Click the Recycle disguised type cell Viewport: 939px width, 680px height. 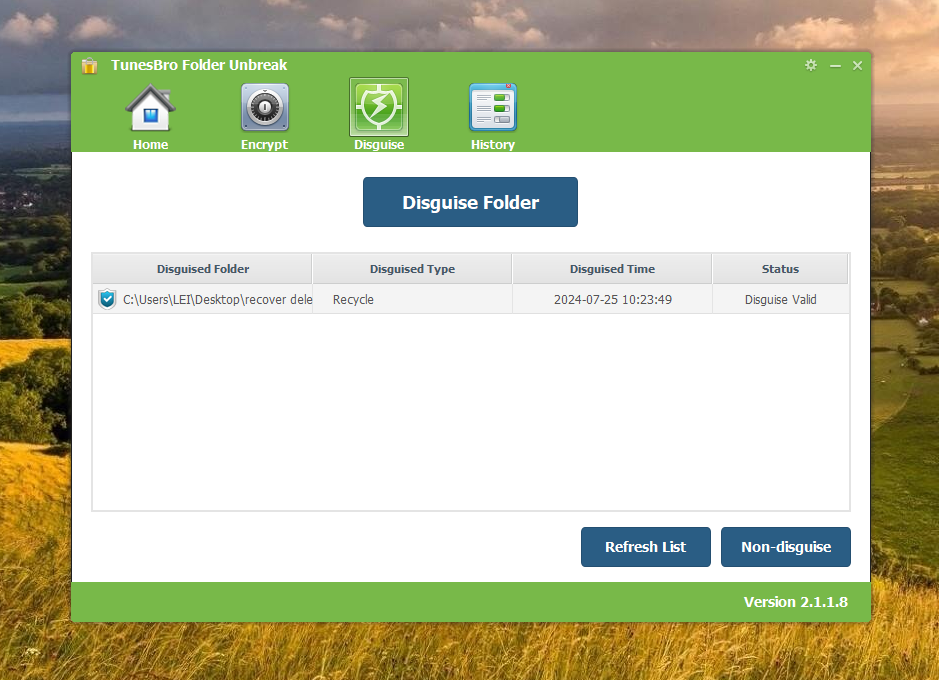(353, 299)
